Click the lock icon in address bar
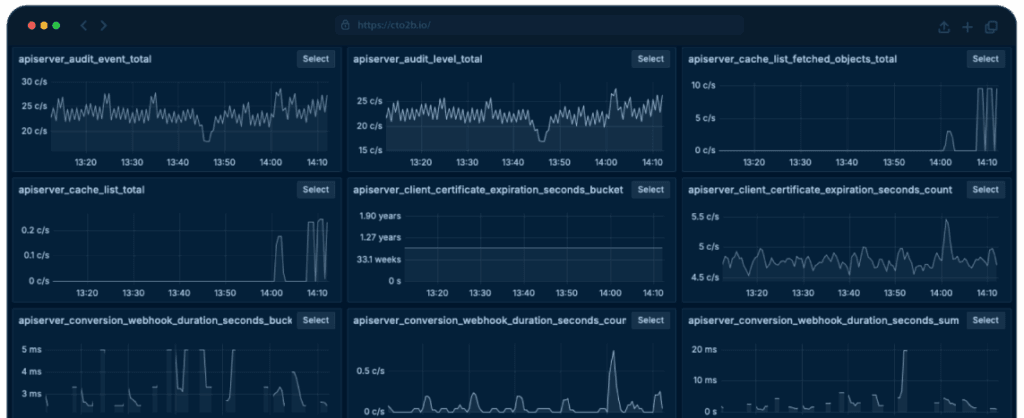Screen dimensions: 1024x418 (x=345, y=25)
